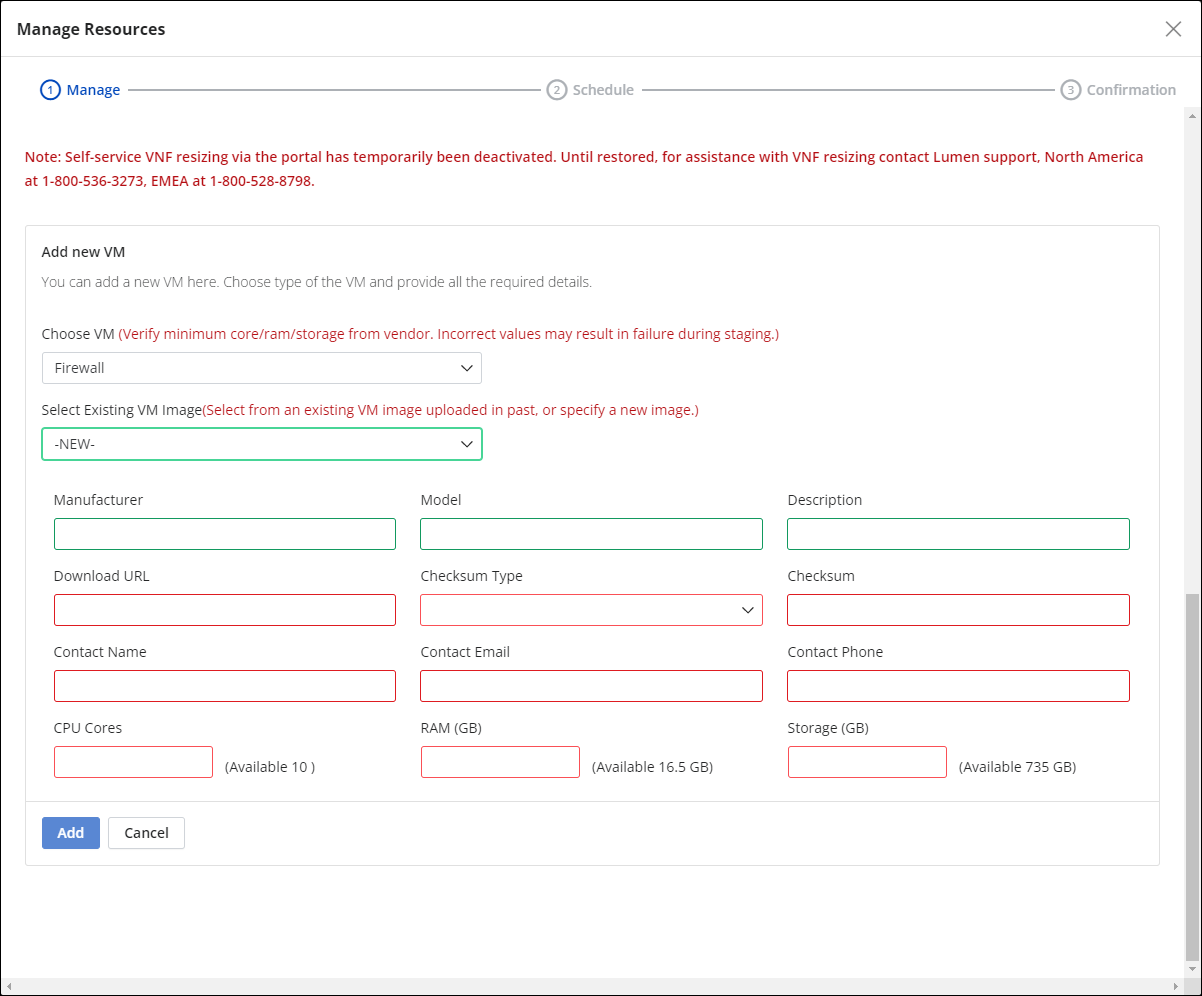Screen dimensions: 1202x996
Task: Click the step 3 circle icon
Action: click(x=1071, y=90)
